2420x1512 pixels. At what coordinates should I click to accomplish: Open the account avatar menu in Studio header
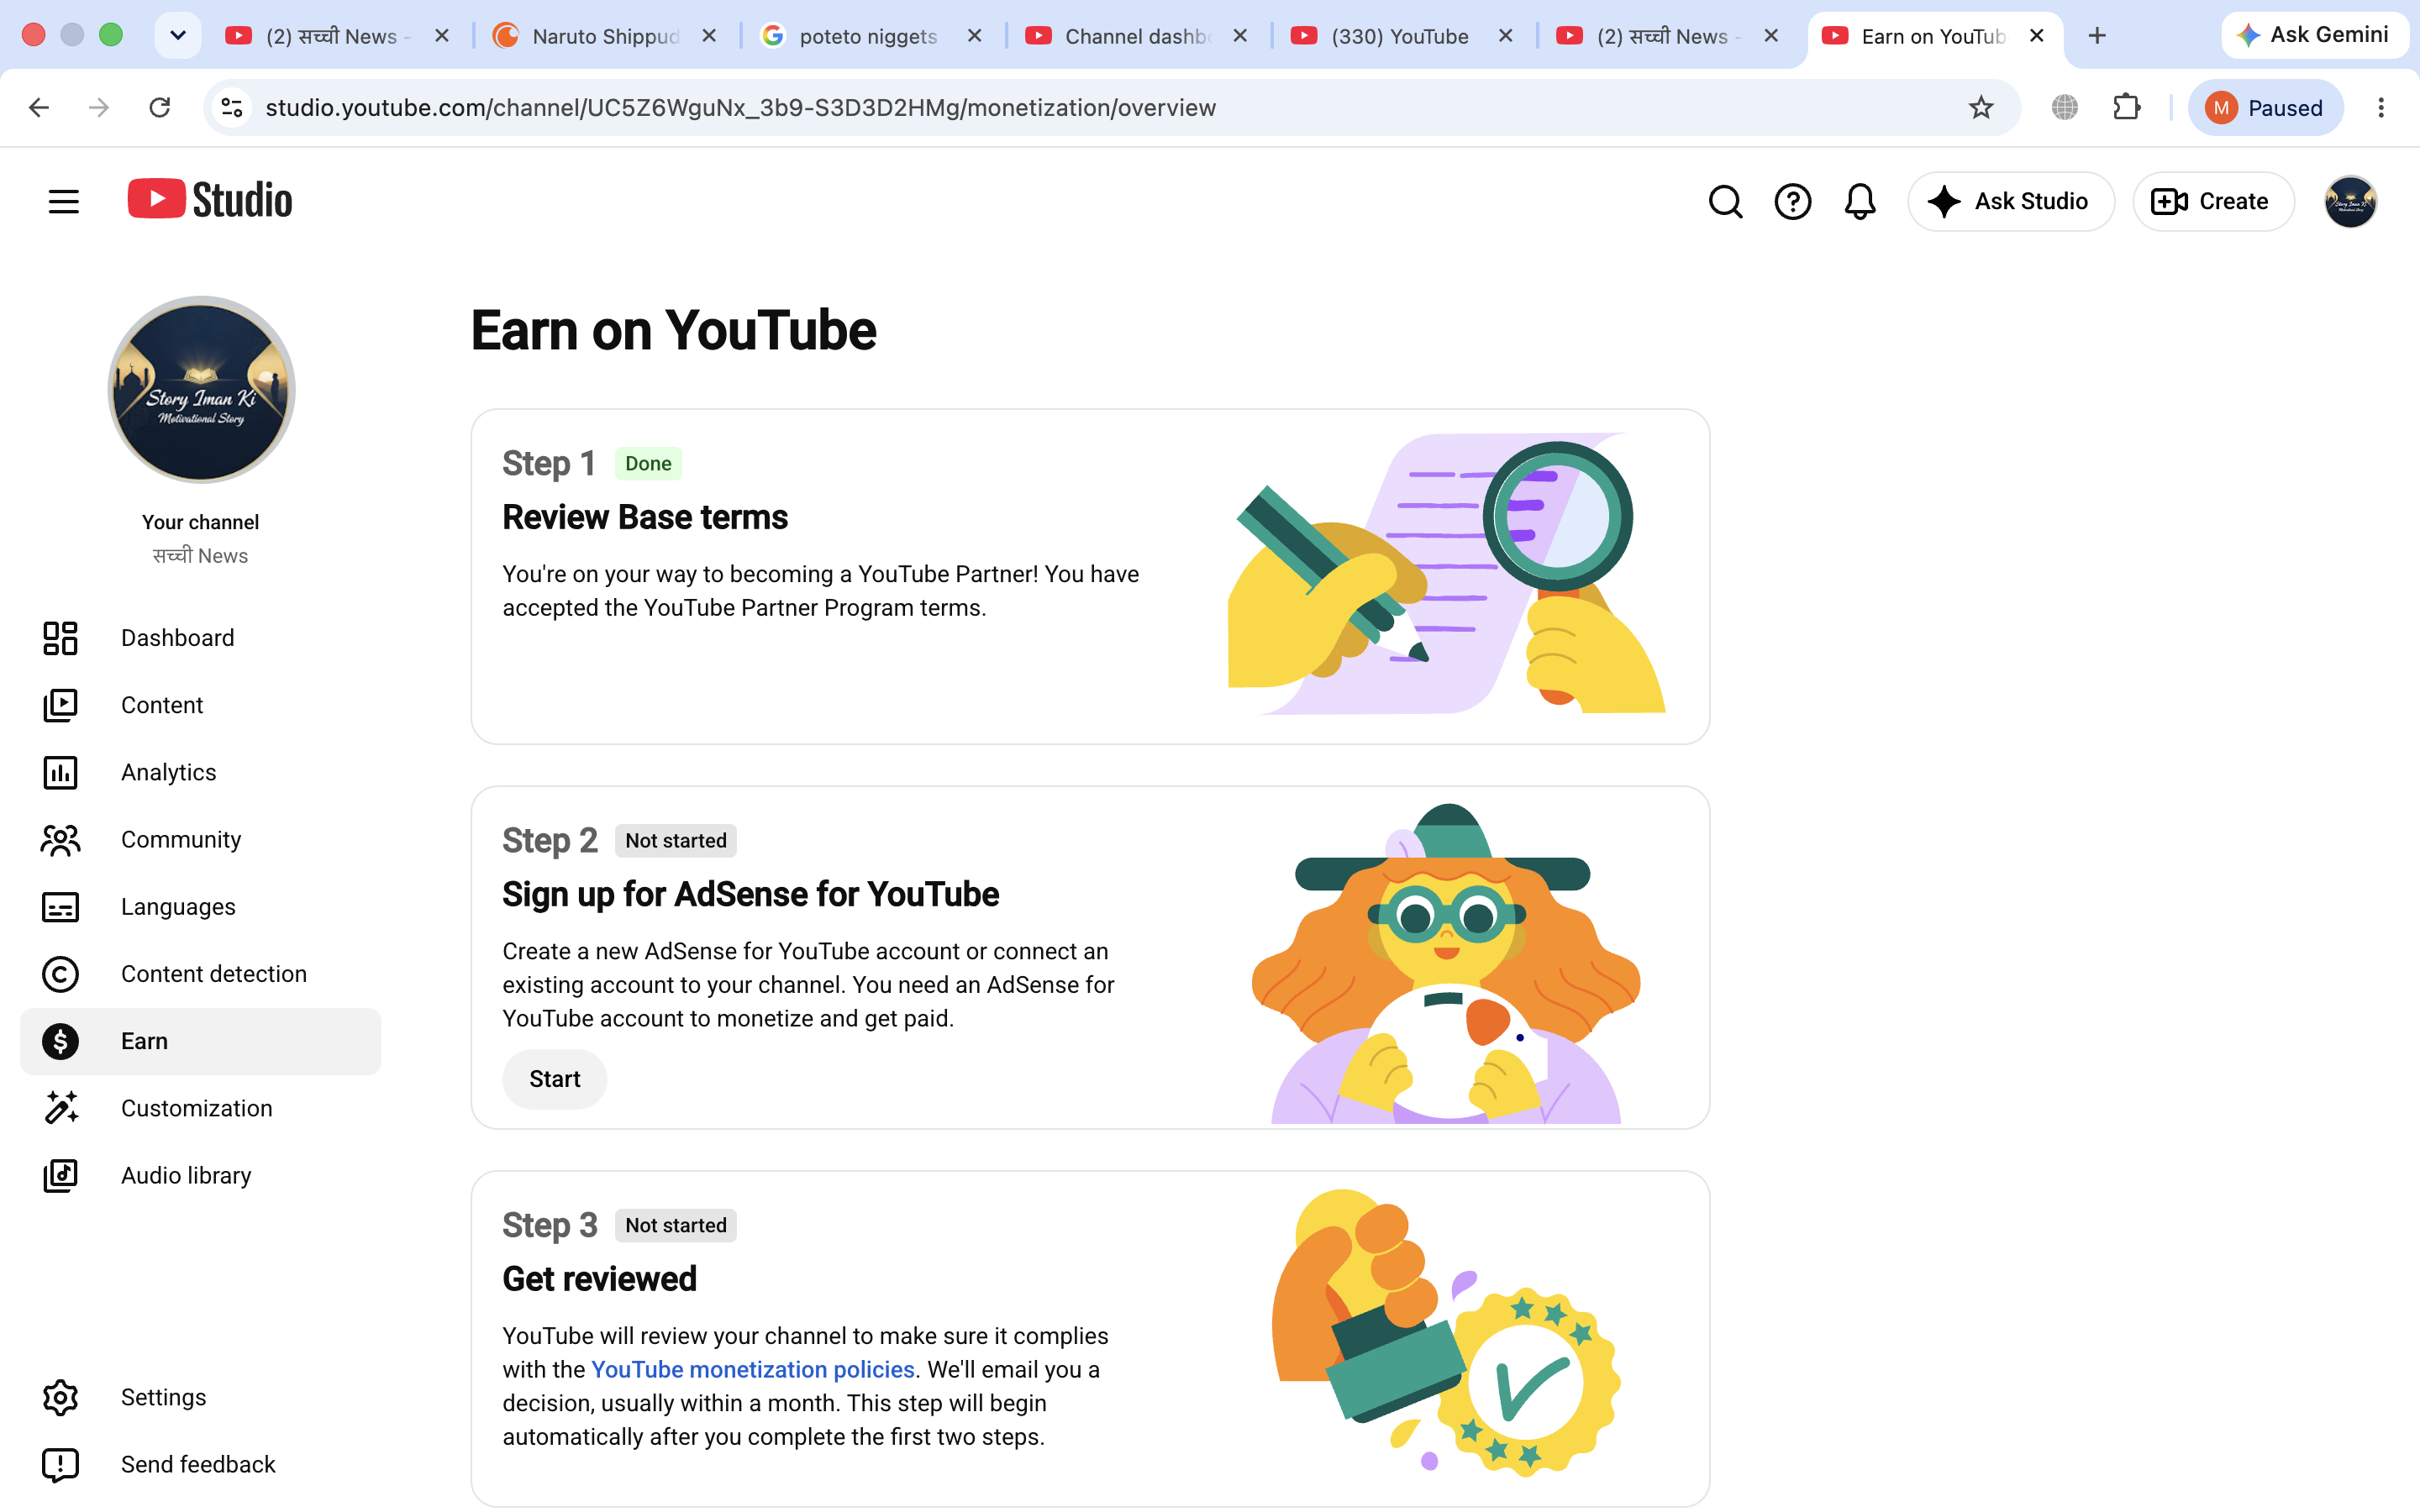click(x=2350, y=201)
